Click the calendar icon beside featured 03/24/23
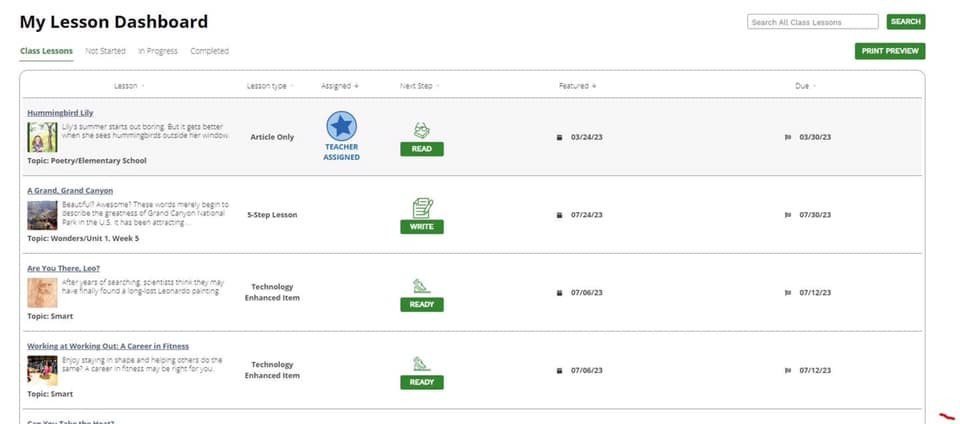Viewport: 960px width, 424px height. (559, 137)
